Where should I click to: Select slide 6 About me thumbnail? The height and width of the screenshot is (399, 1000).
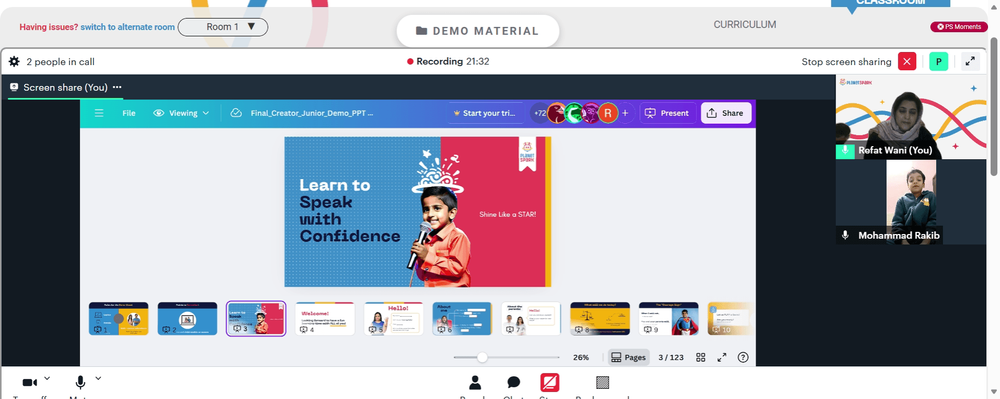462,319
